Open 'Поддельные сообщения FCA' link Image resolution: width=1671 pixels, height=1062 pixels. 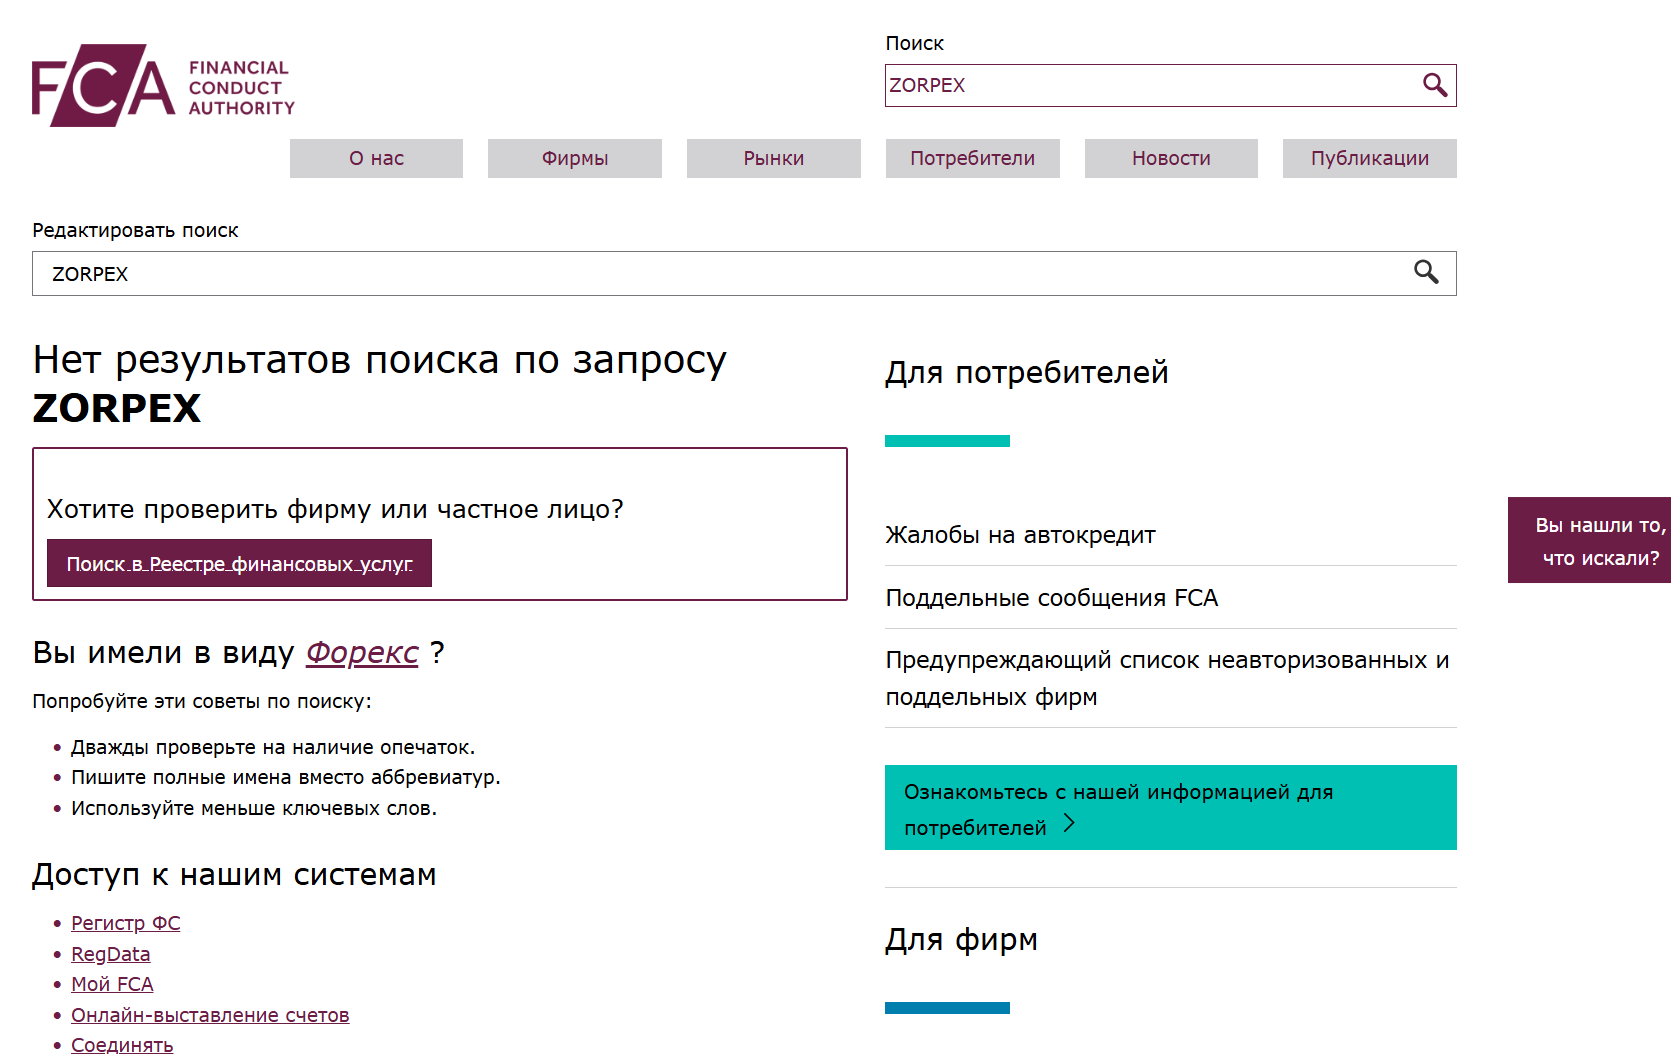click(x=1051, y=598)
